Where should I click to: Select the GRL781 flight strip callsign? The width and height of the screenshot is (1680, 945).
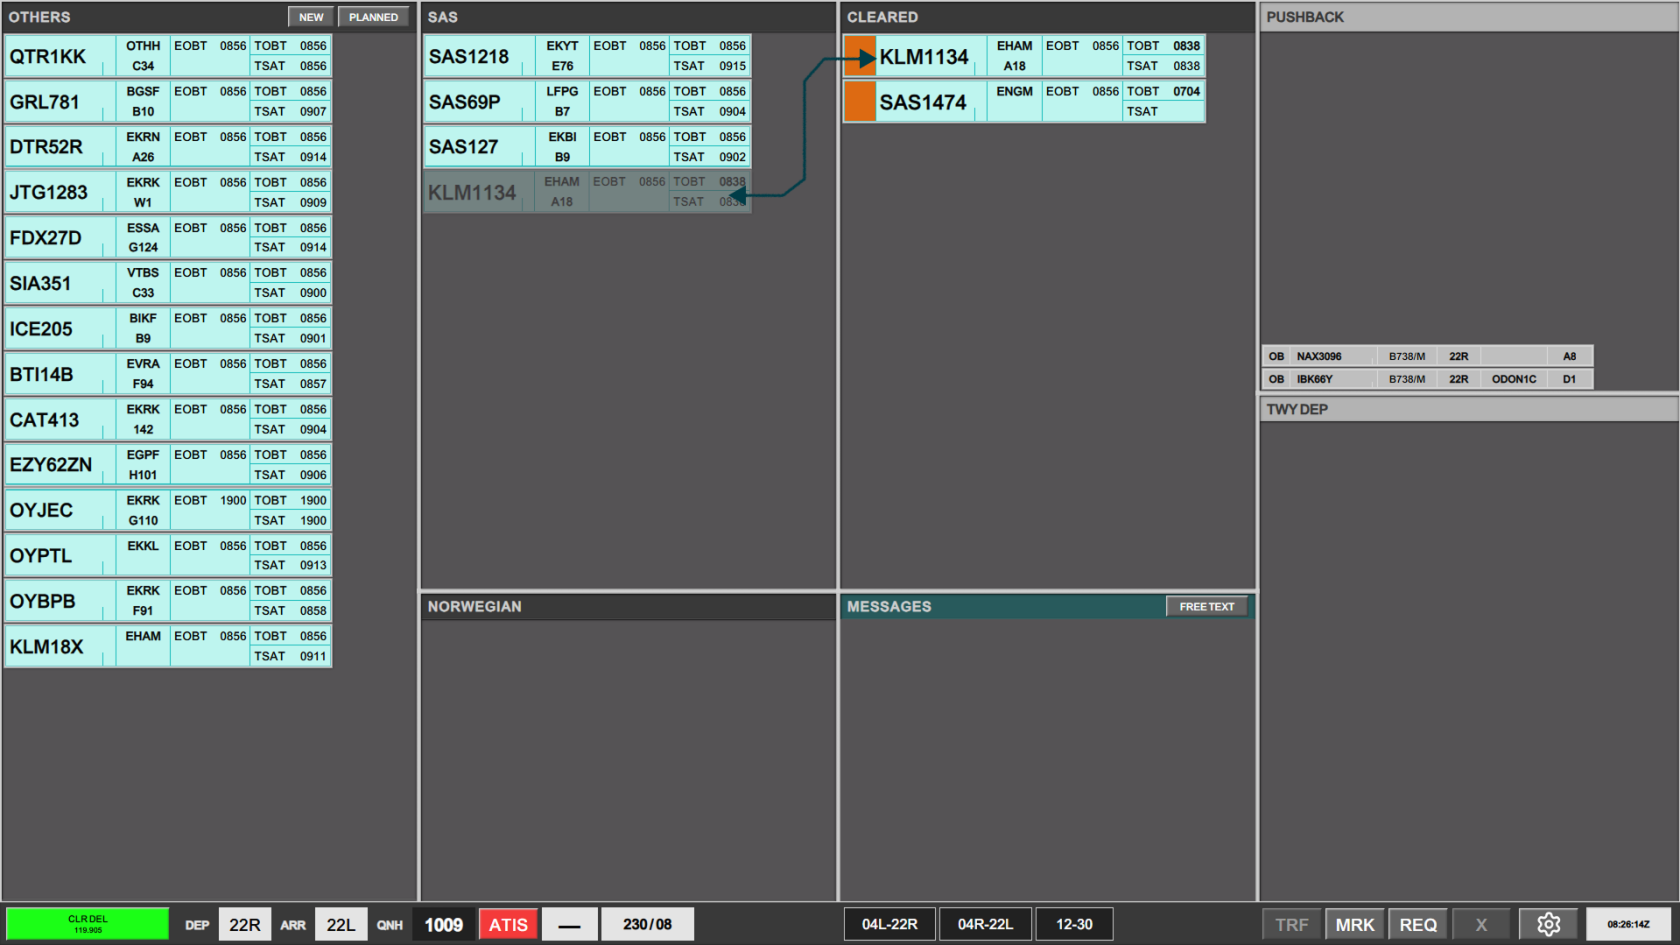[x=45, y=101]
